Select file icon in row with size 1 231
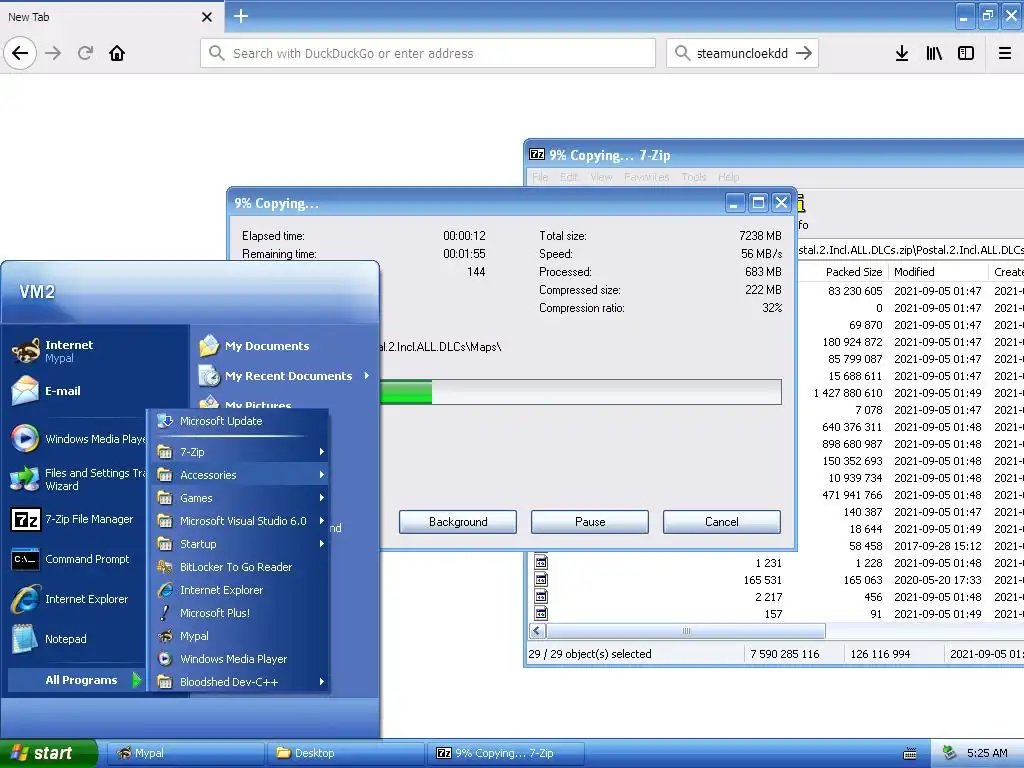Image resolution: width=1024 pixels, height=768 pixels. (x=541, y=562)
